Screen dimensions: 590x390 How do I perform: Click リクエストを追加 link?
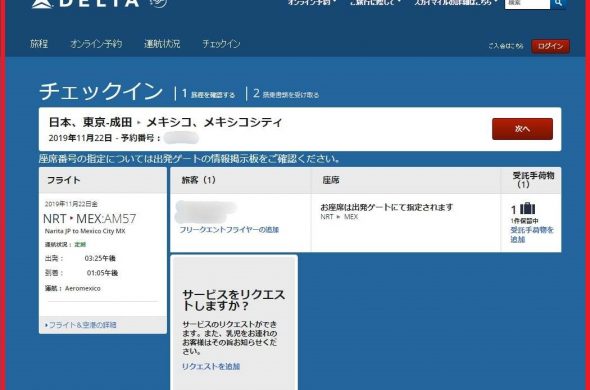point(211,366)
